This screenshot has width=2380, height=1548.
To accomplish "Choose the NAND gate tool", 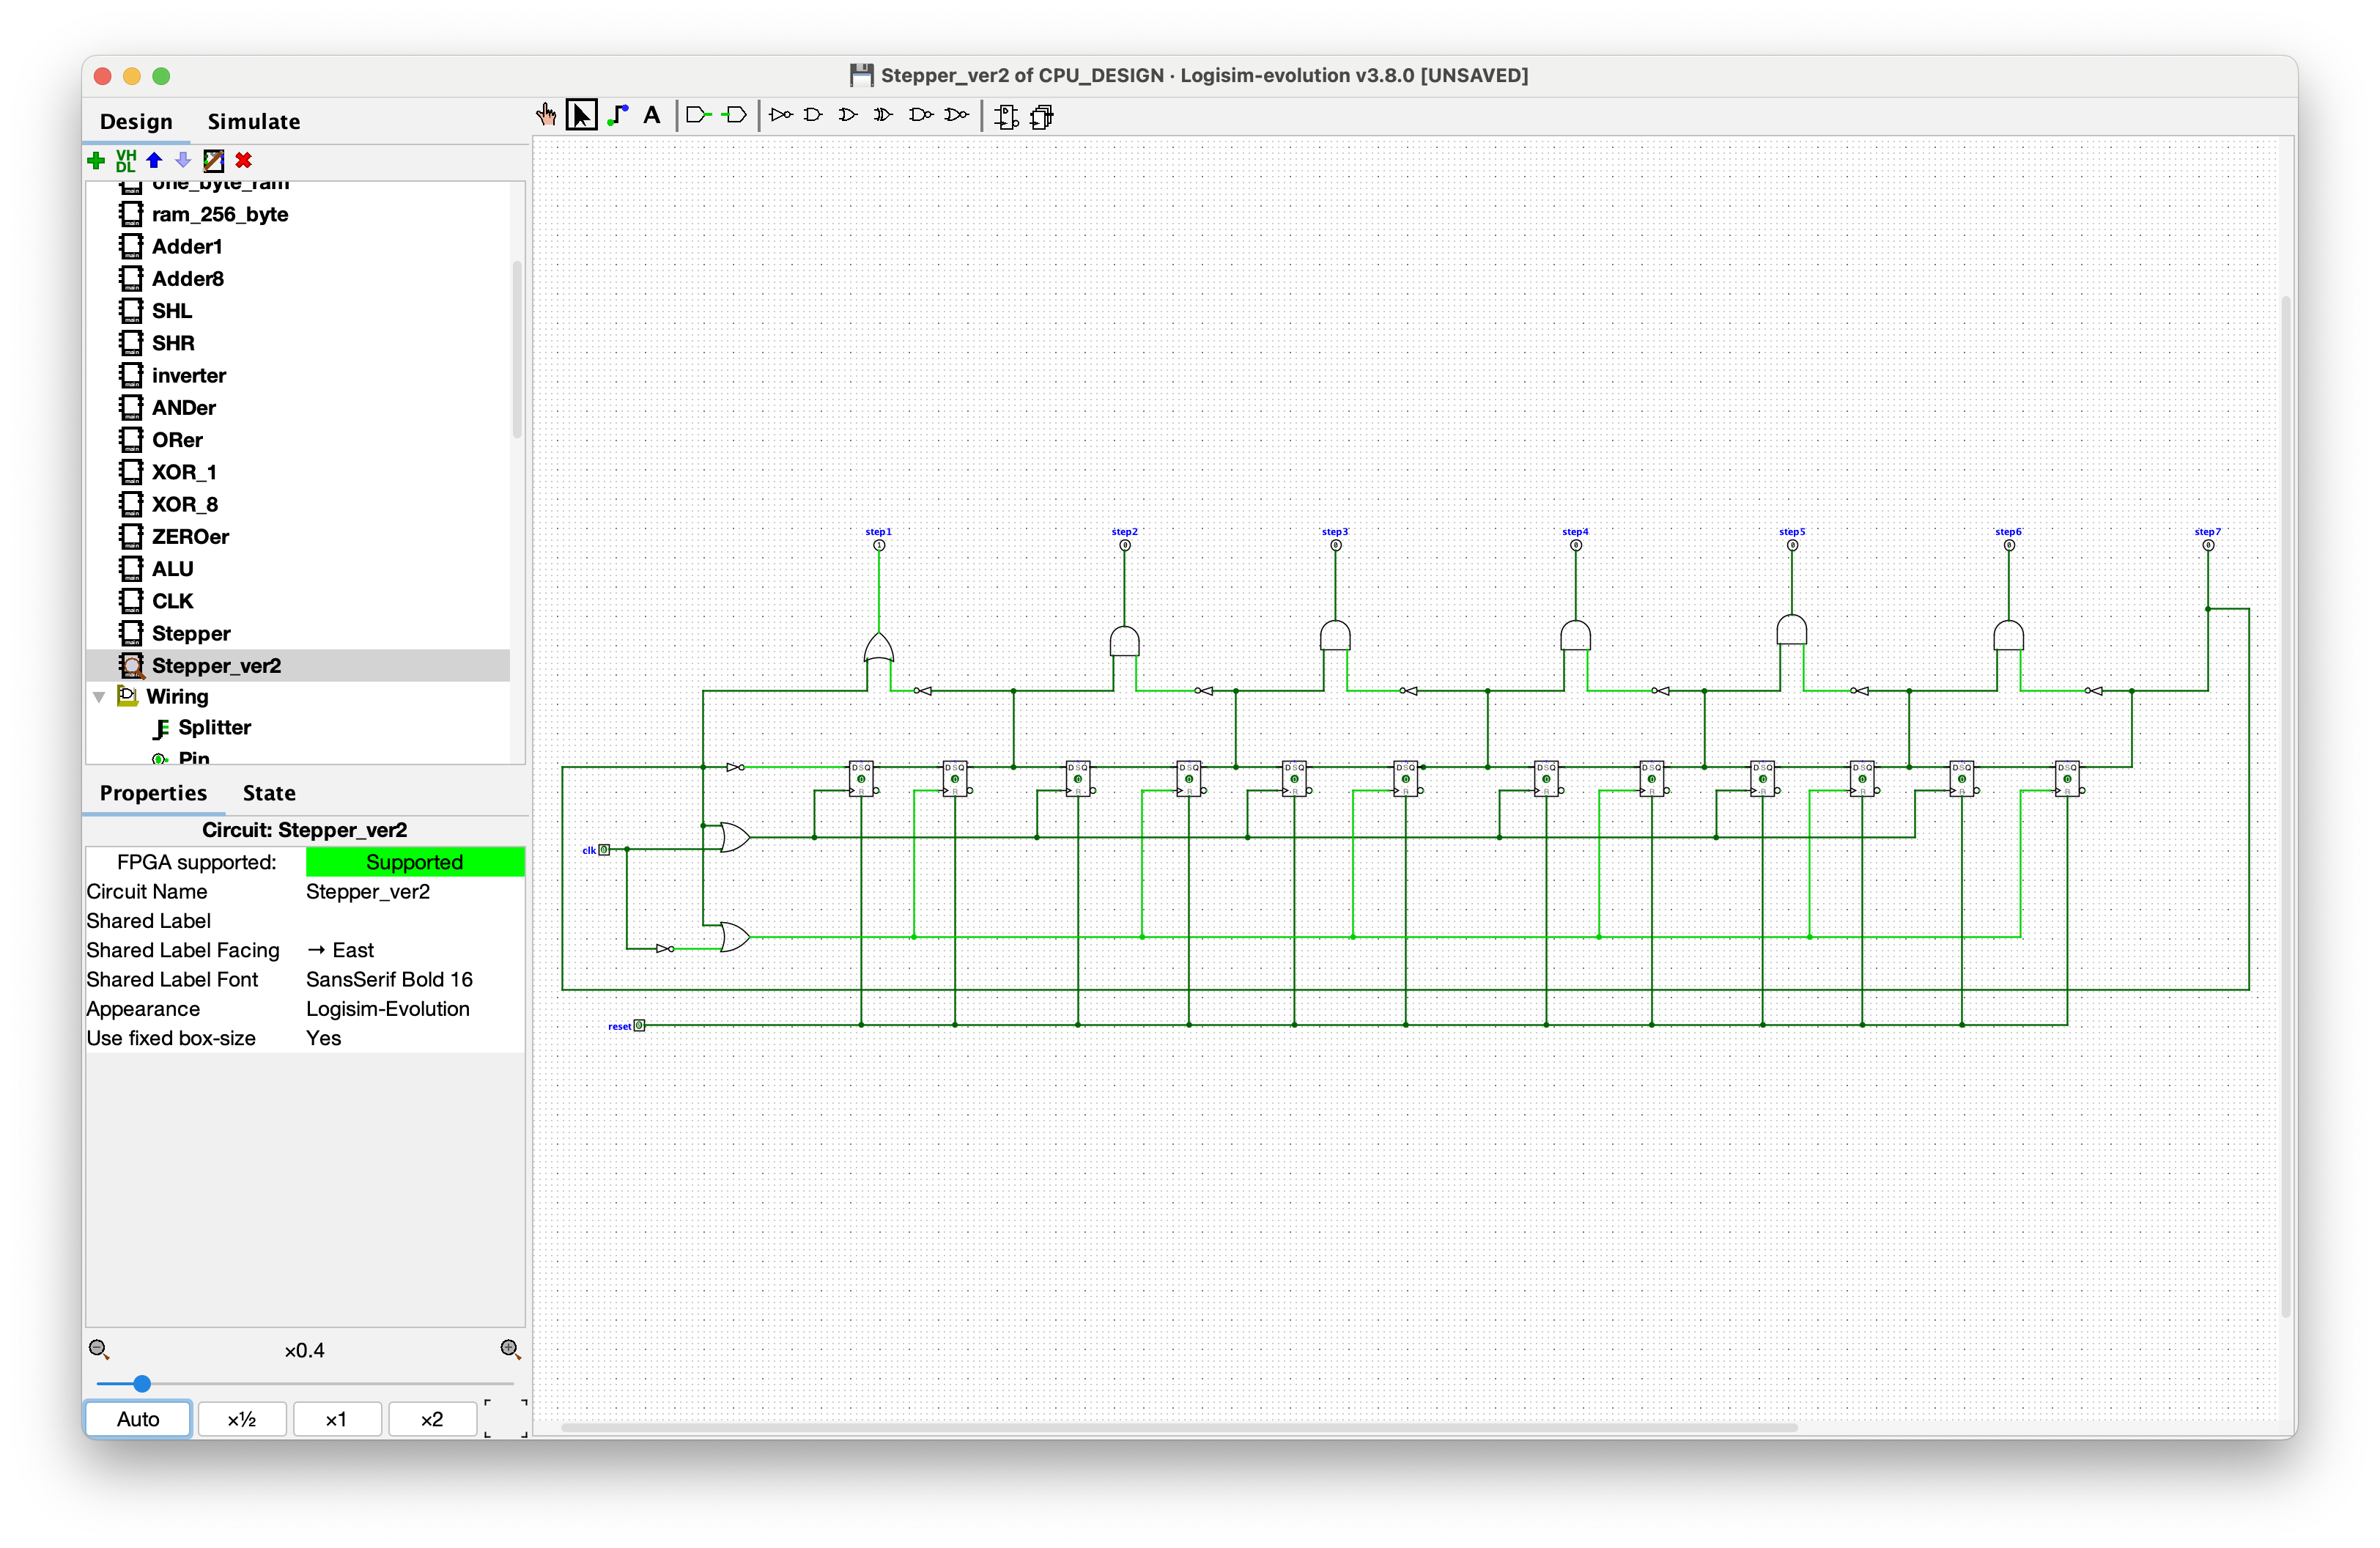I will click(x=920, y=115).
